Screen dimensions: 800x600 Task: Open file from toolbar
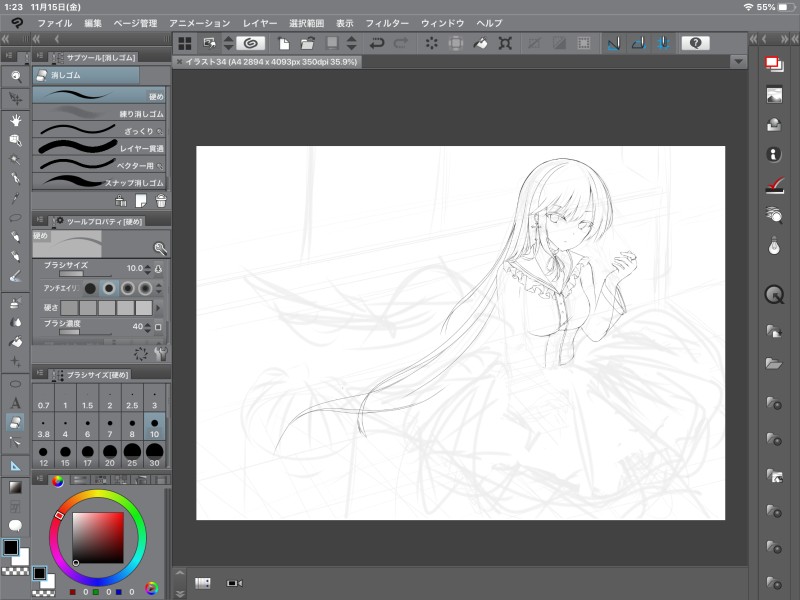click(x=308, y=43)
